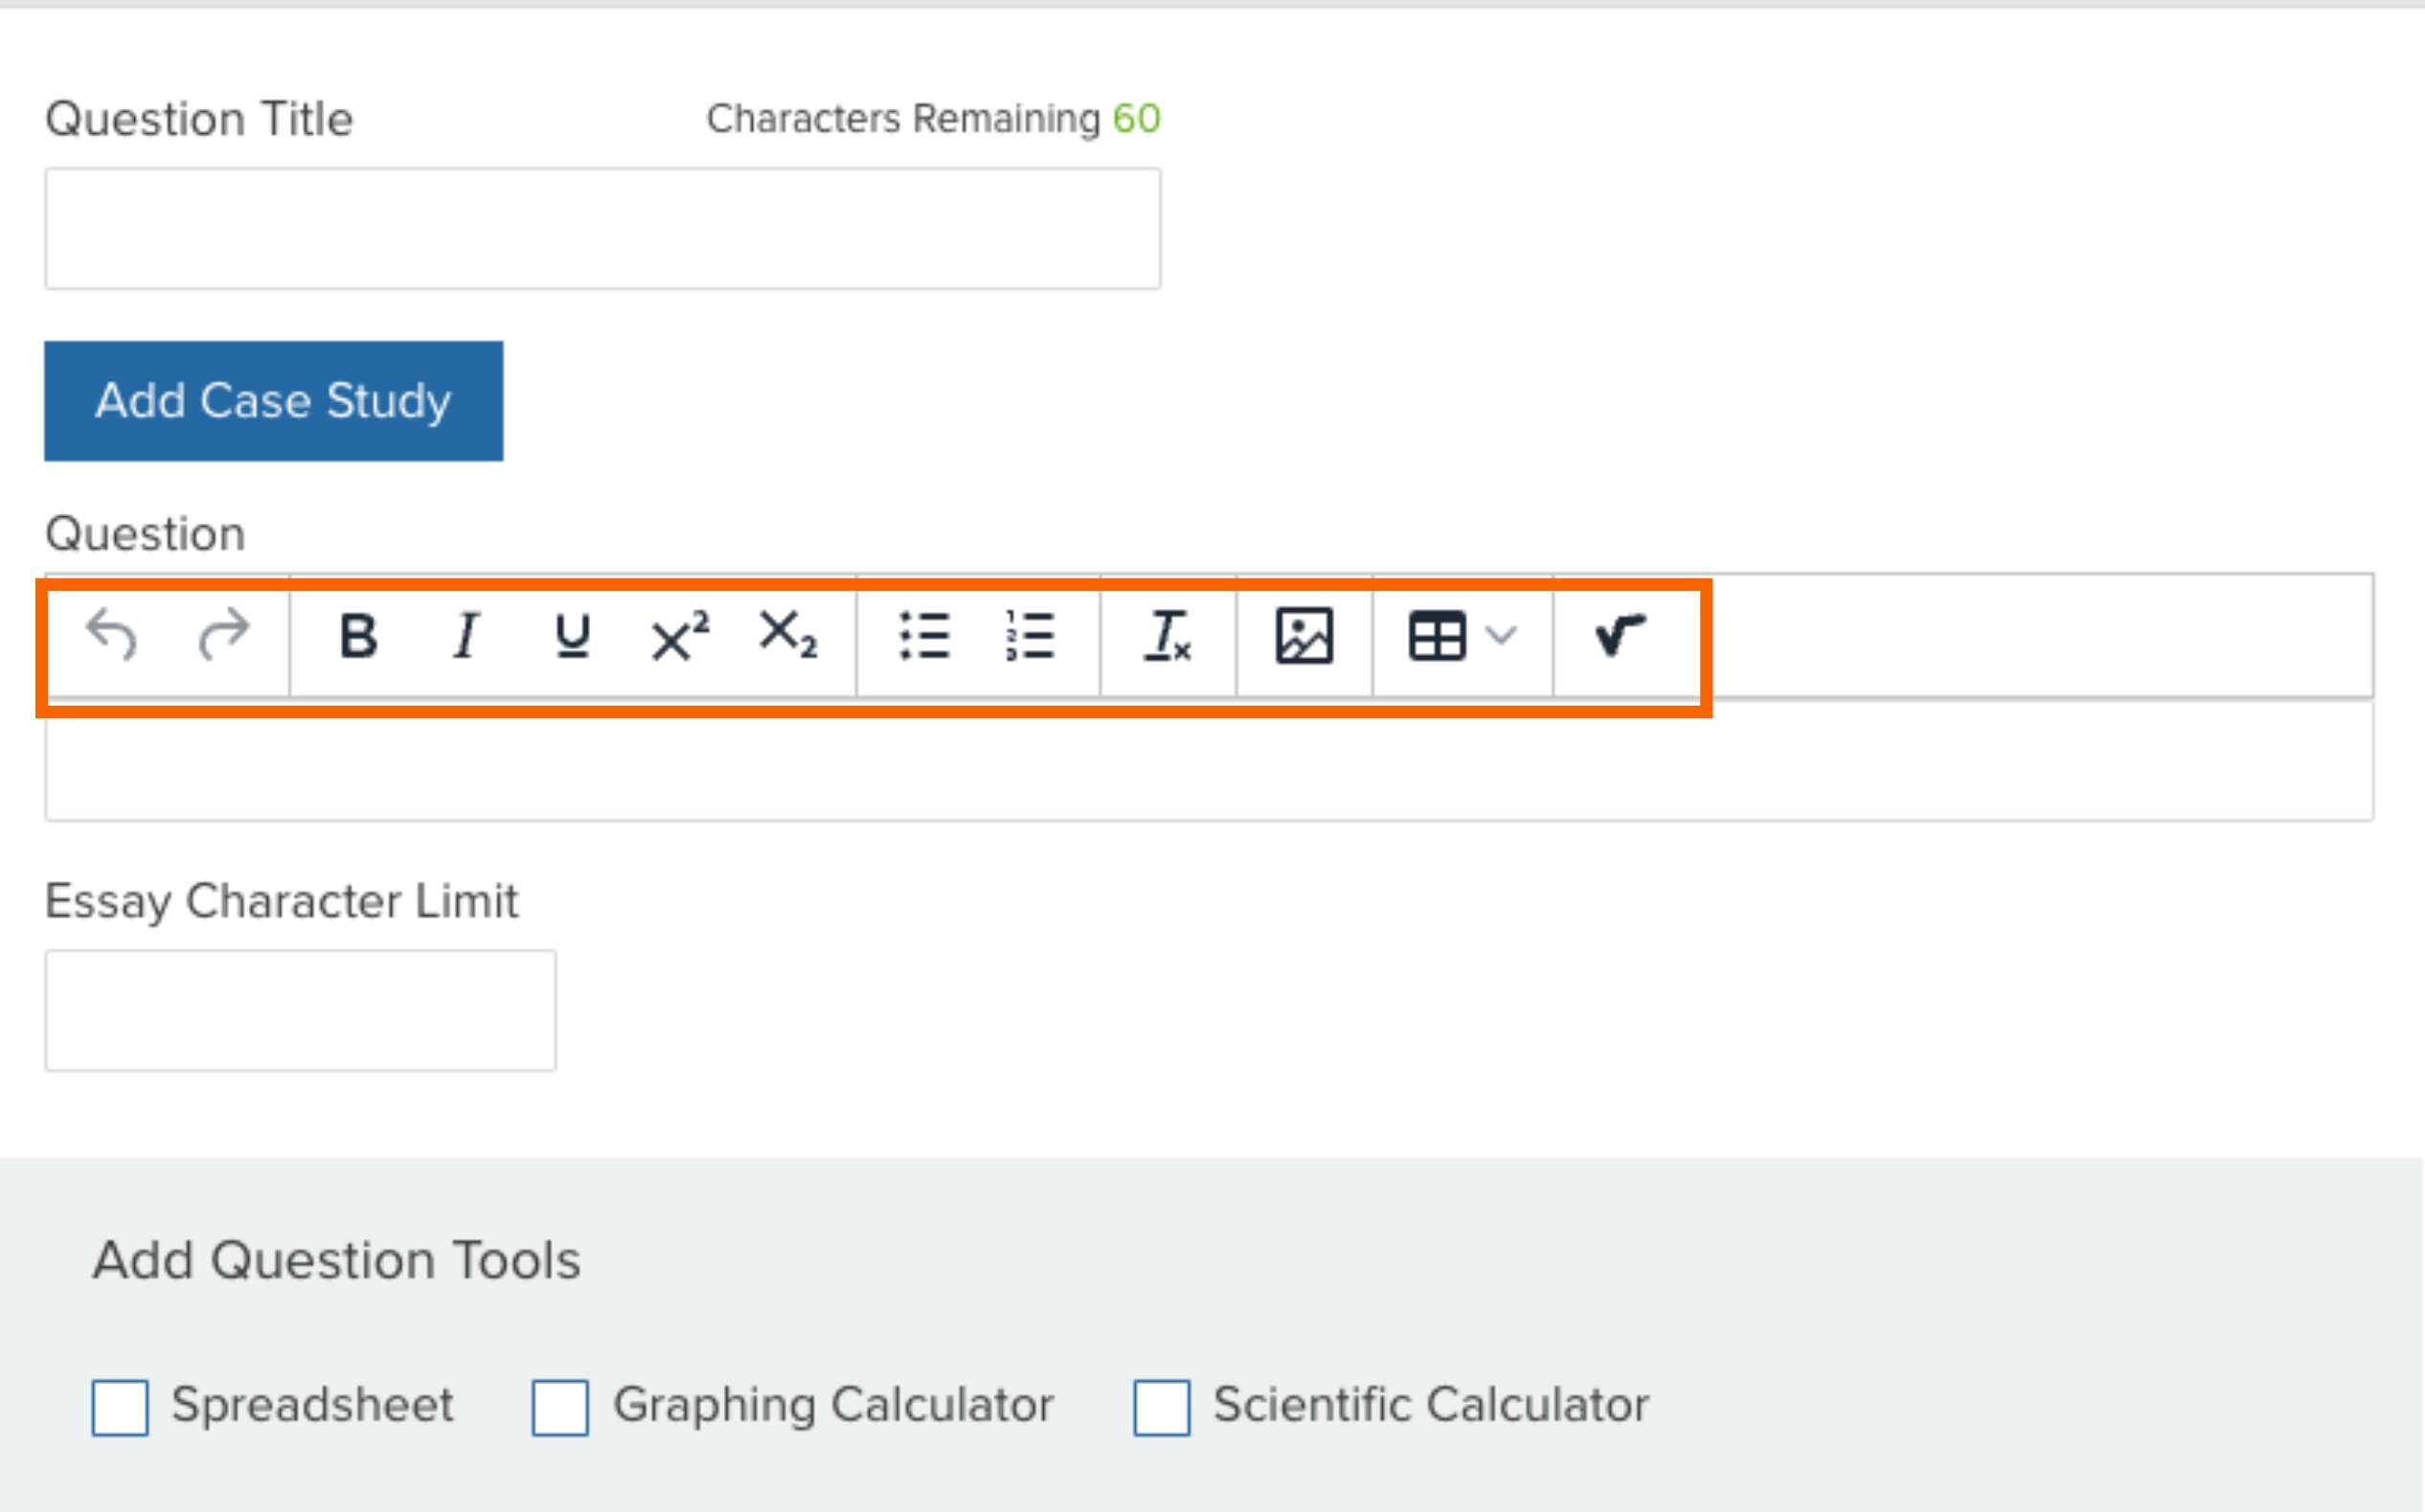Insert an image into the question
The width and height of the screenshot is (2425, 1512).
tap(1304, 636)
